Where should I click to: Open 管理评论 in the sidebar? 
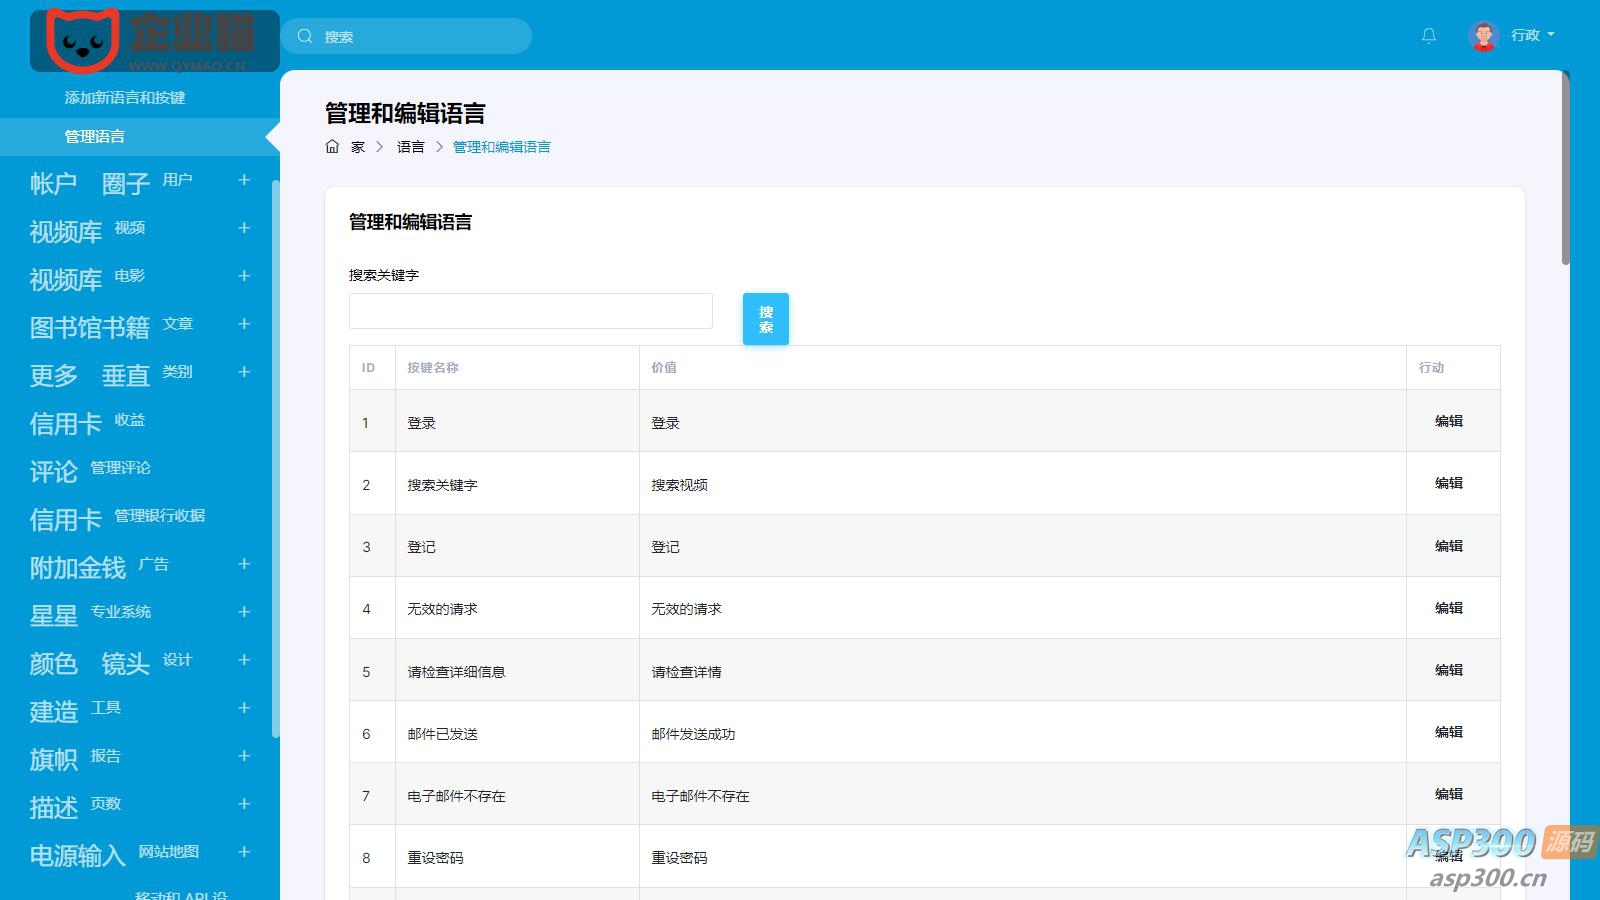[x=120, y=468]
